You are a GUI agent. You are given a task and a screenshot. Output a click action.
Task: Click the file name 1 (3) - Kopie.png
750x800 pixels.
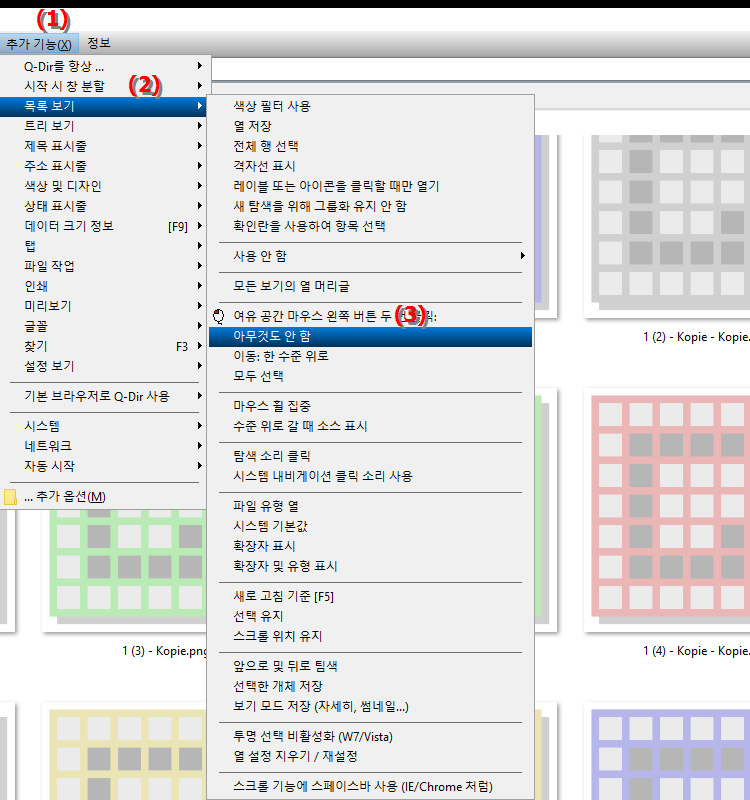(x=164, y=651)
